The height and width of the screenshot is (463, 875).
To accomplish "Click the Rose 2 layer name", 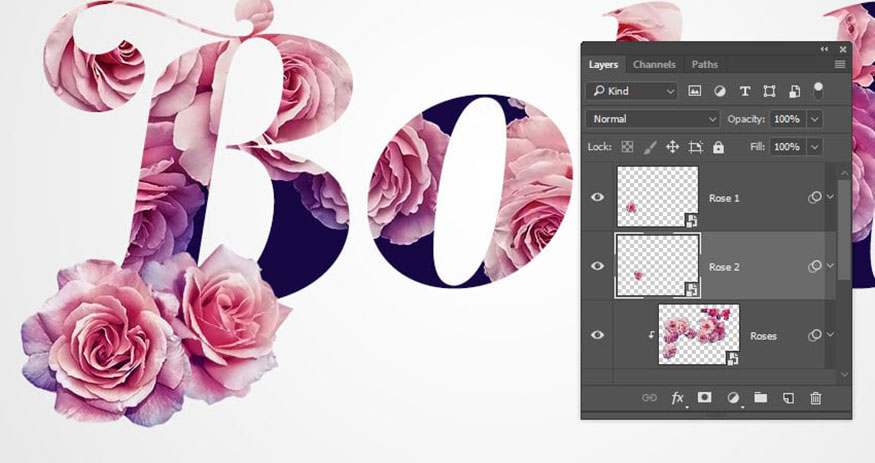I will (724, 267).
